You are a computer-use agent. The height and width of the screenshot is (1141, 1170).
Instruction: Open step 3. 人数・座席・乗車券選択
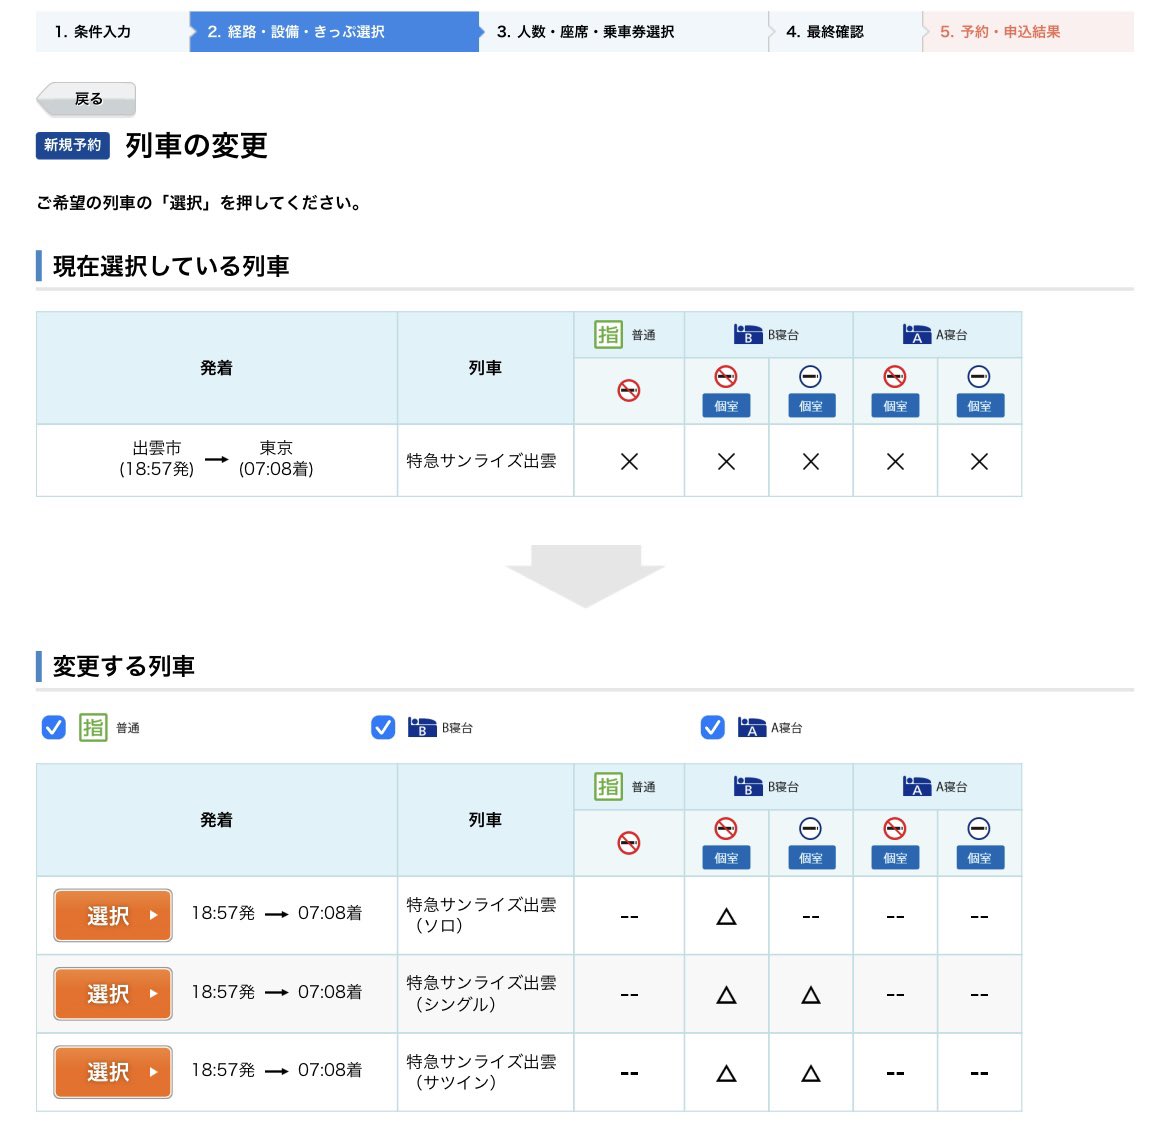[x=623, y=31]
